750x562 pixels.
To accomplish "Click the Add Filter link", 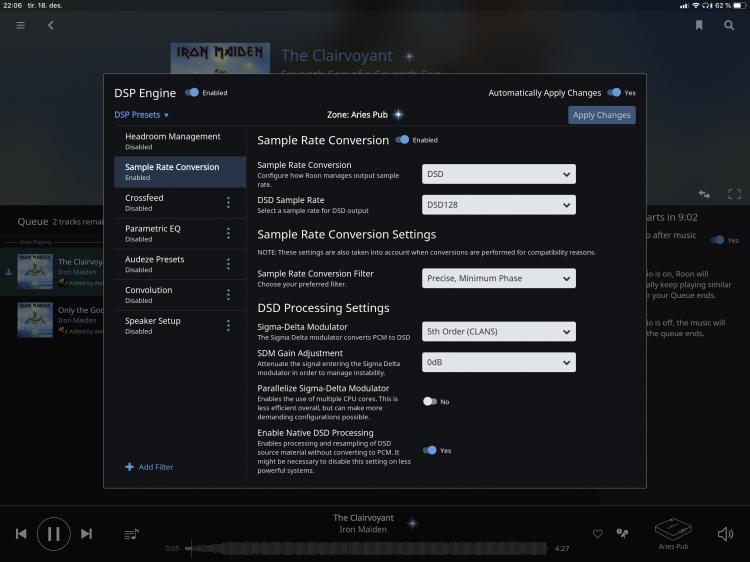I will [x=156, y=467].
